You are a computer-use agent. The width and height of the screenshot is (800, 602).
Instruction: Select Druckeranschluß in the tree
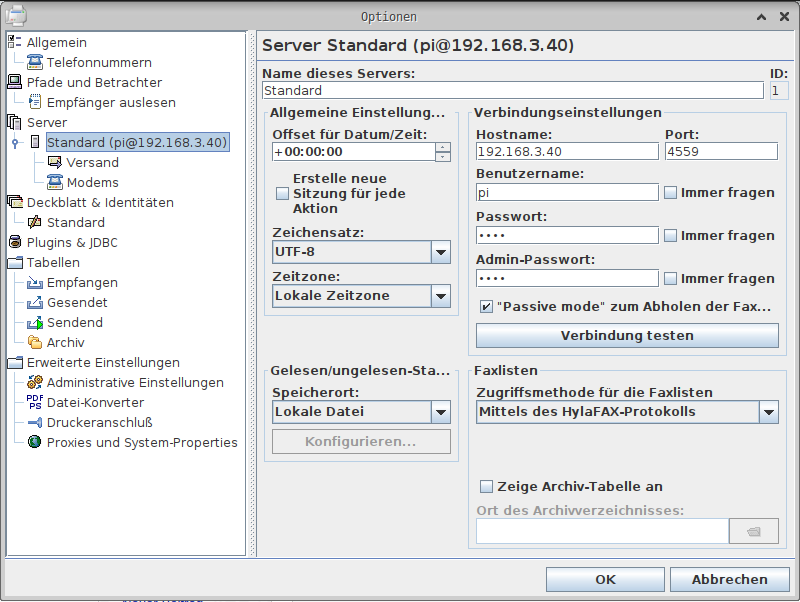pos(99,422)
